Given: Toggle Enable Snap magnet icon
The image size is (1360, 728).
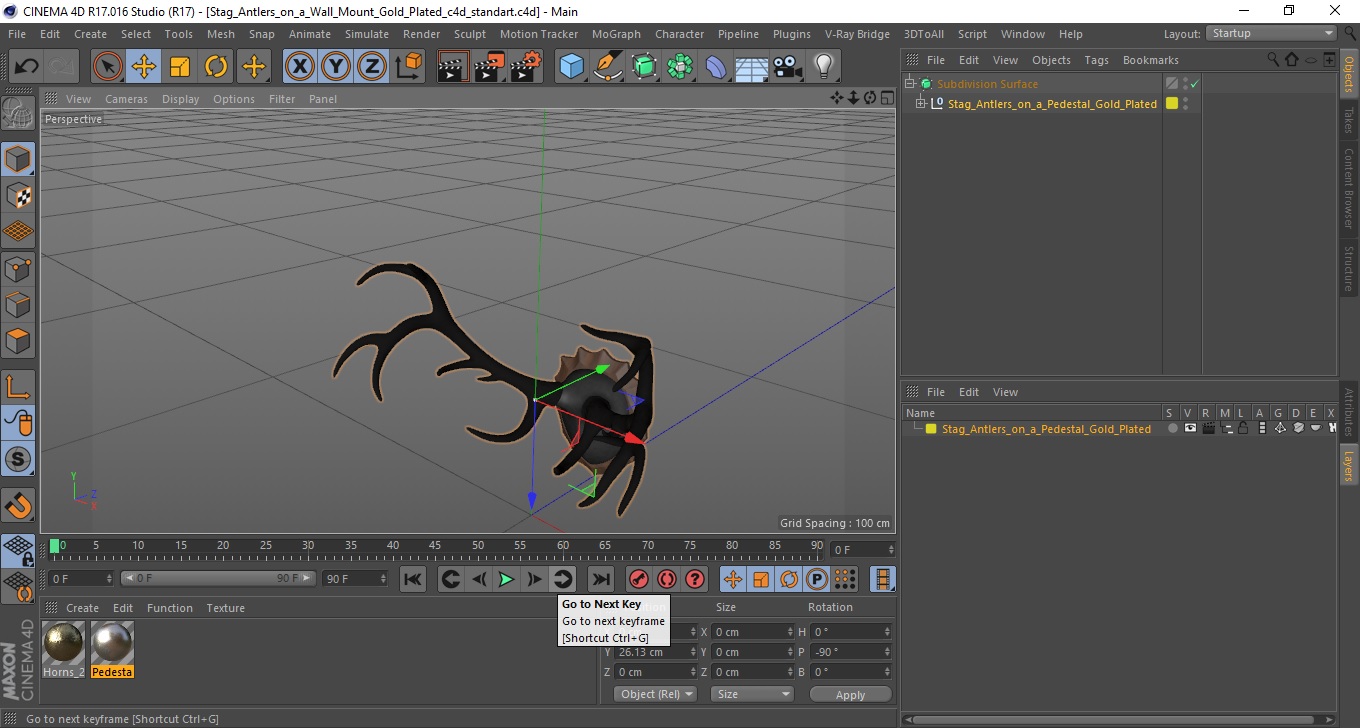Looking at the screenshot, I should click(18, 505).
